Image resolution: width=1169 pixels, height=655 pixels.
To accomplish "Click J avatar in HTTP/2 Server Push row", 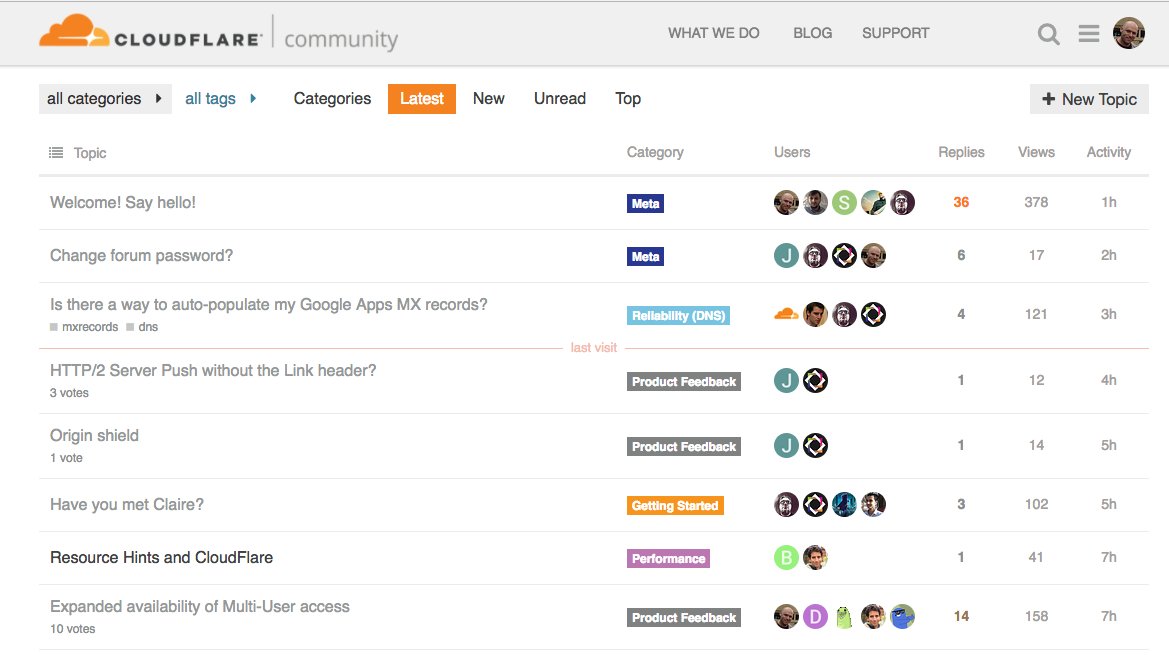I will coord(786,381).
